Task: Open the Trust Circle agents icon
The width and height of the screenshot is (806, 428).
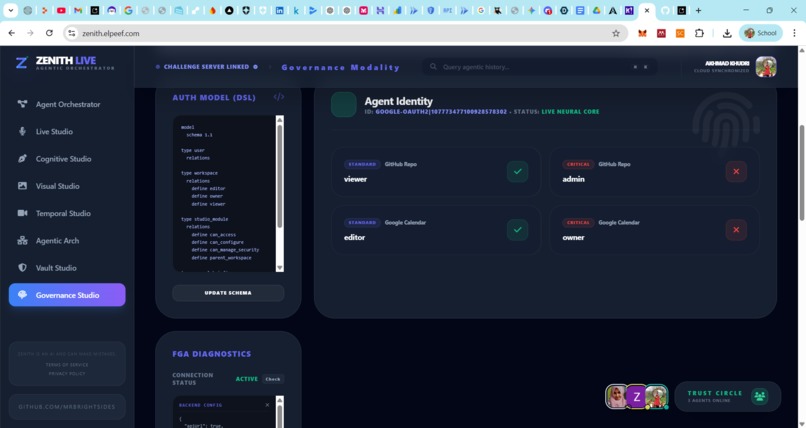Action: point(759,396)
